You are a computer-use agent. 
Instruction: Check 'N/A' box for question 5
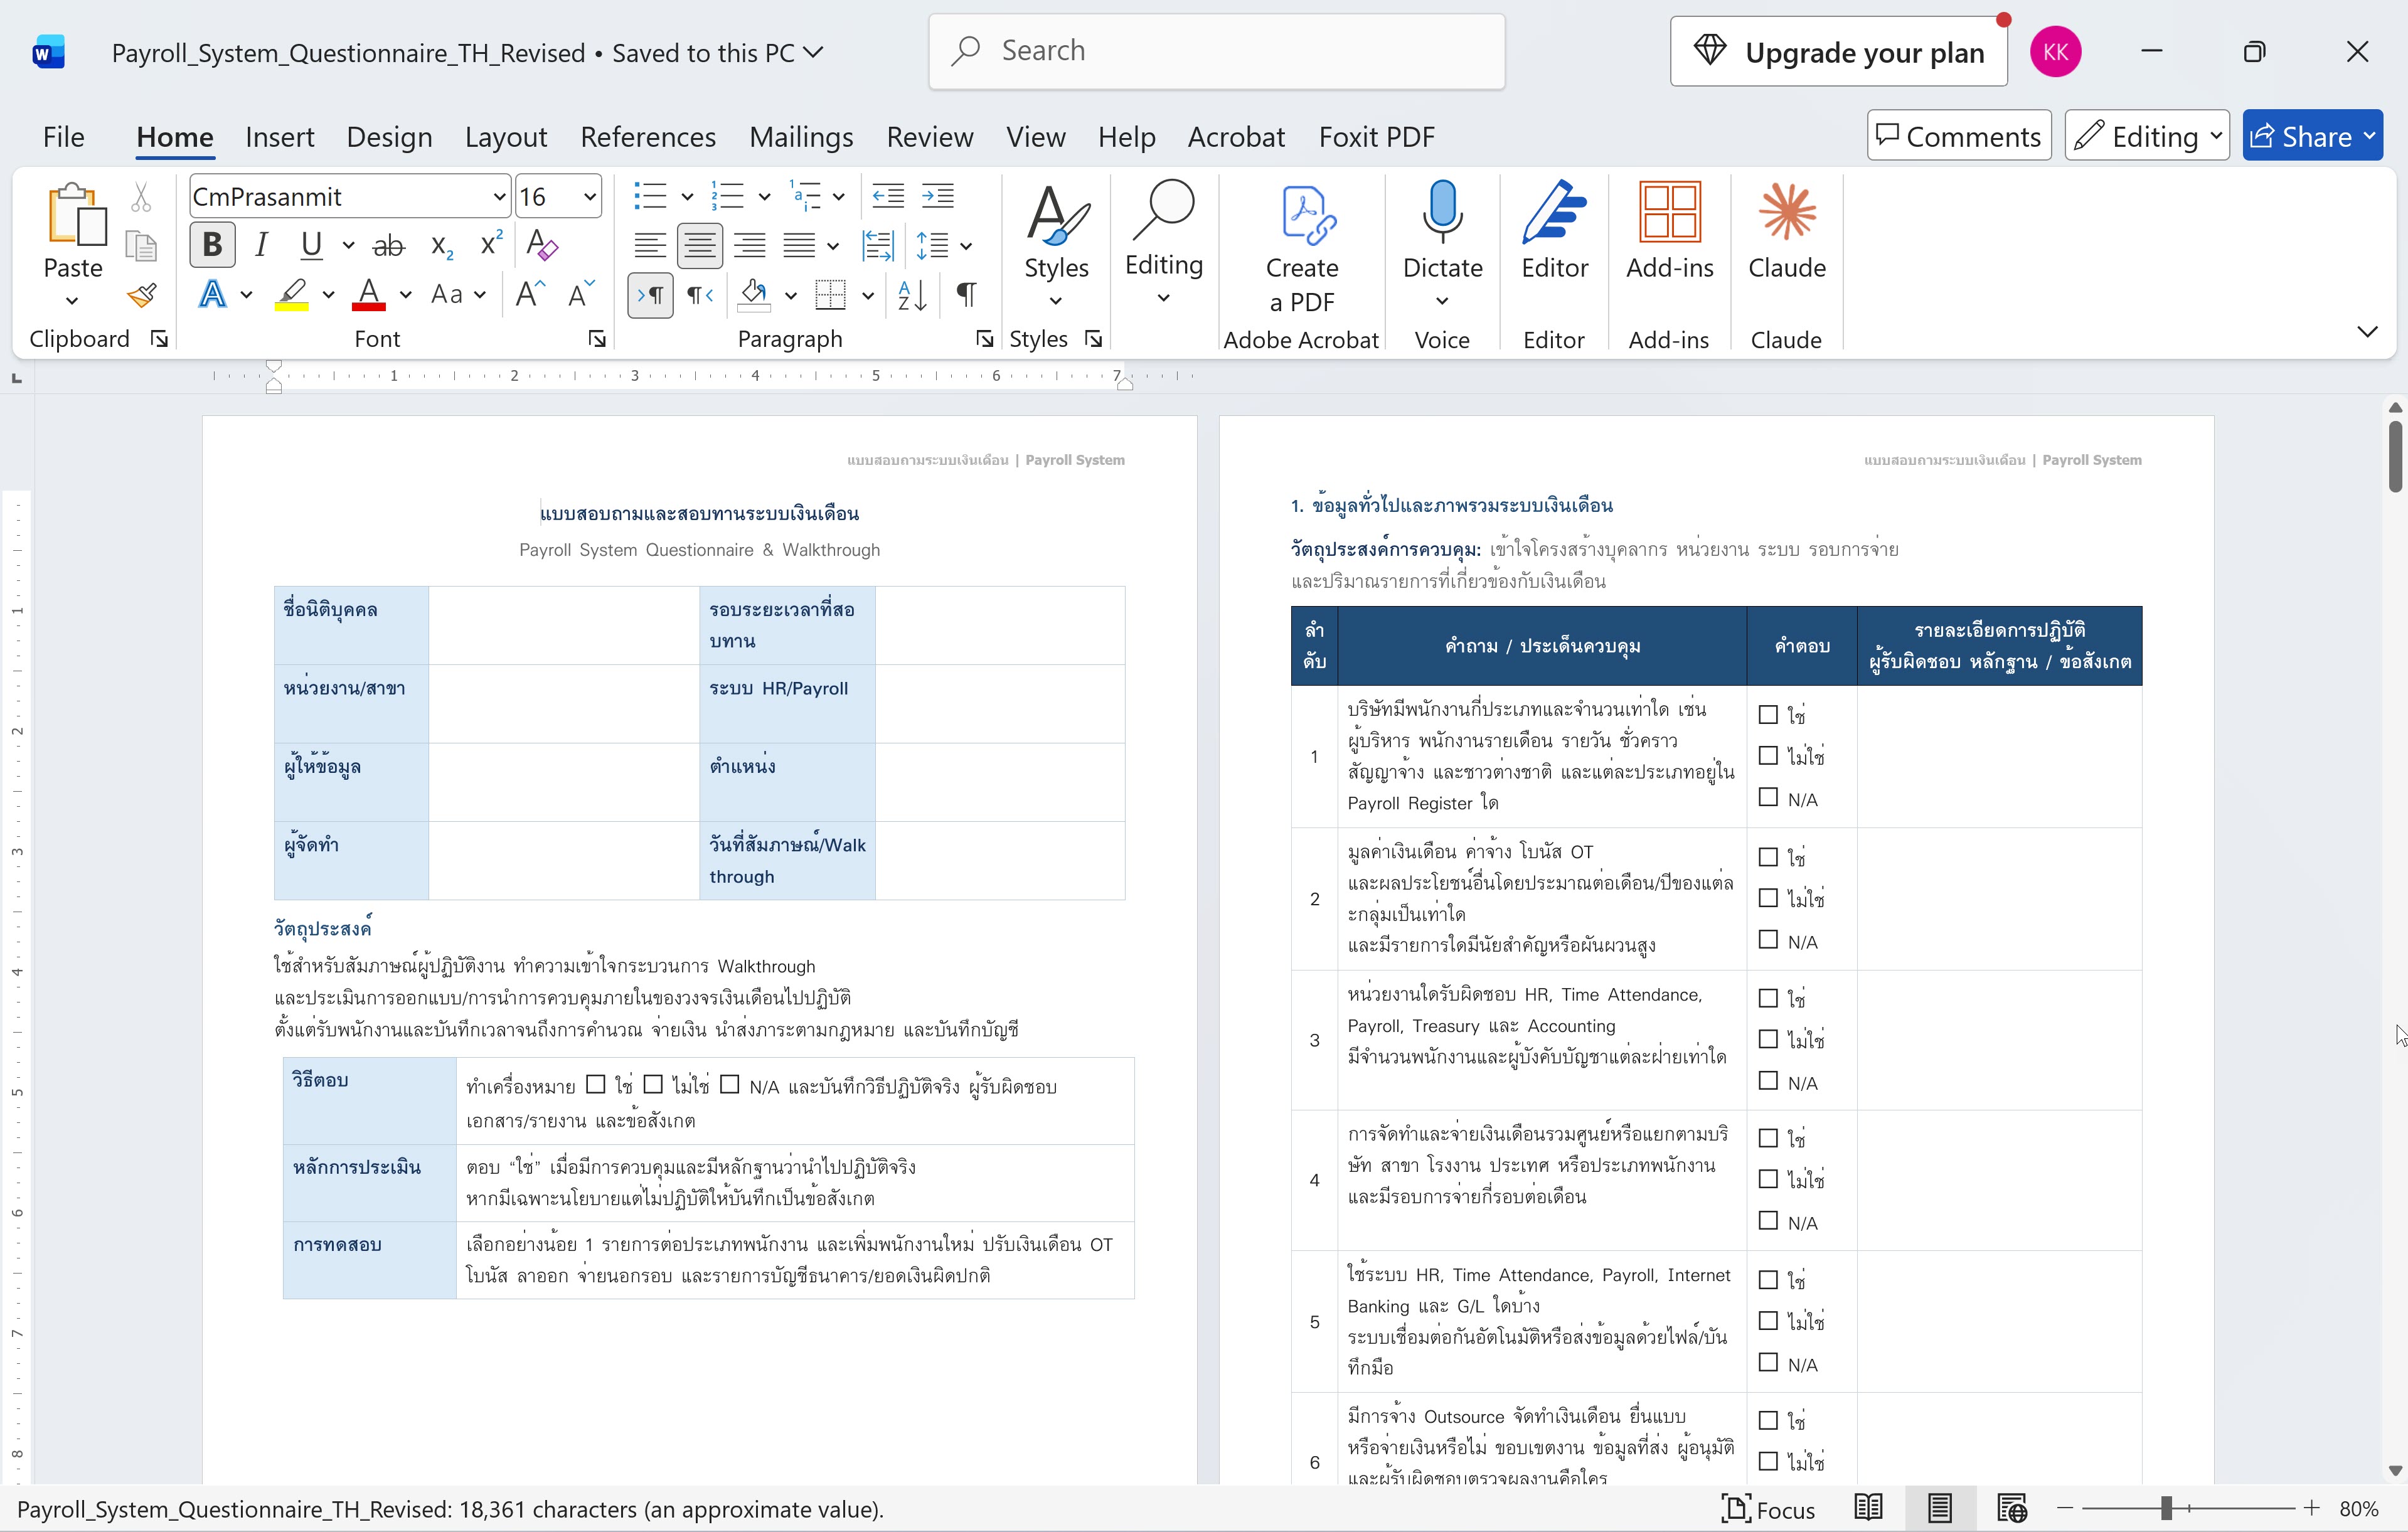coord(1768,1363)
